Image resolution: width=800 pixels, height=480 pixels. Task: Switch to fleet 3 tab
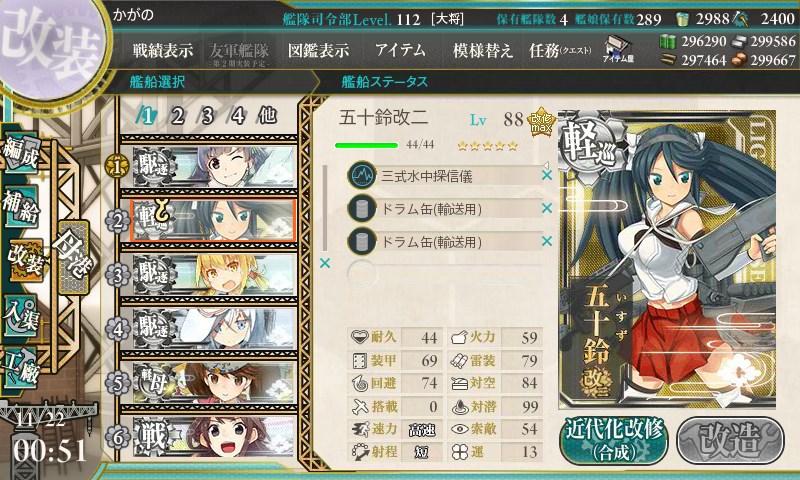[x=207, y=116]
